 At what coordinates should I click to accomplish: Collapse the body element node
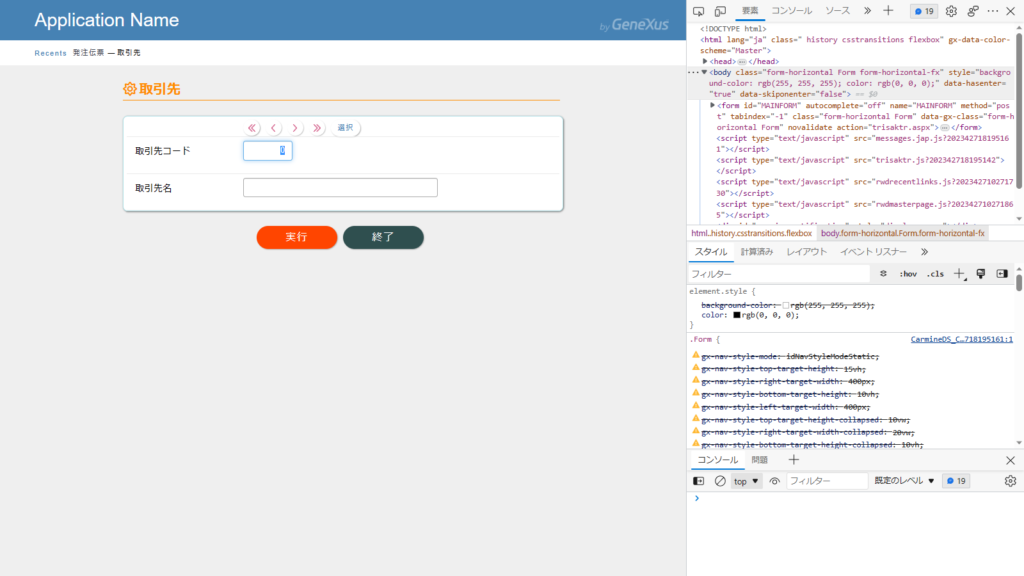[x=705, y=72]
